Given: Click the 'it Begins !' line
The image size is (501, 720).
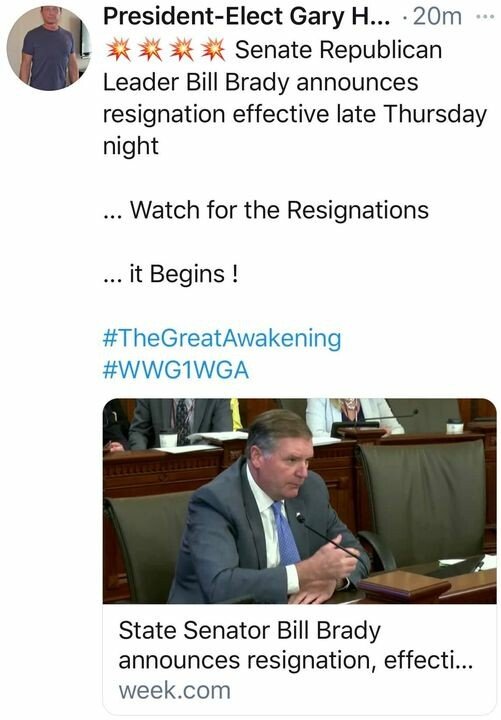Looking at the screenshot, I should click(x=171, y=275).
